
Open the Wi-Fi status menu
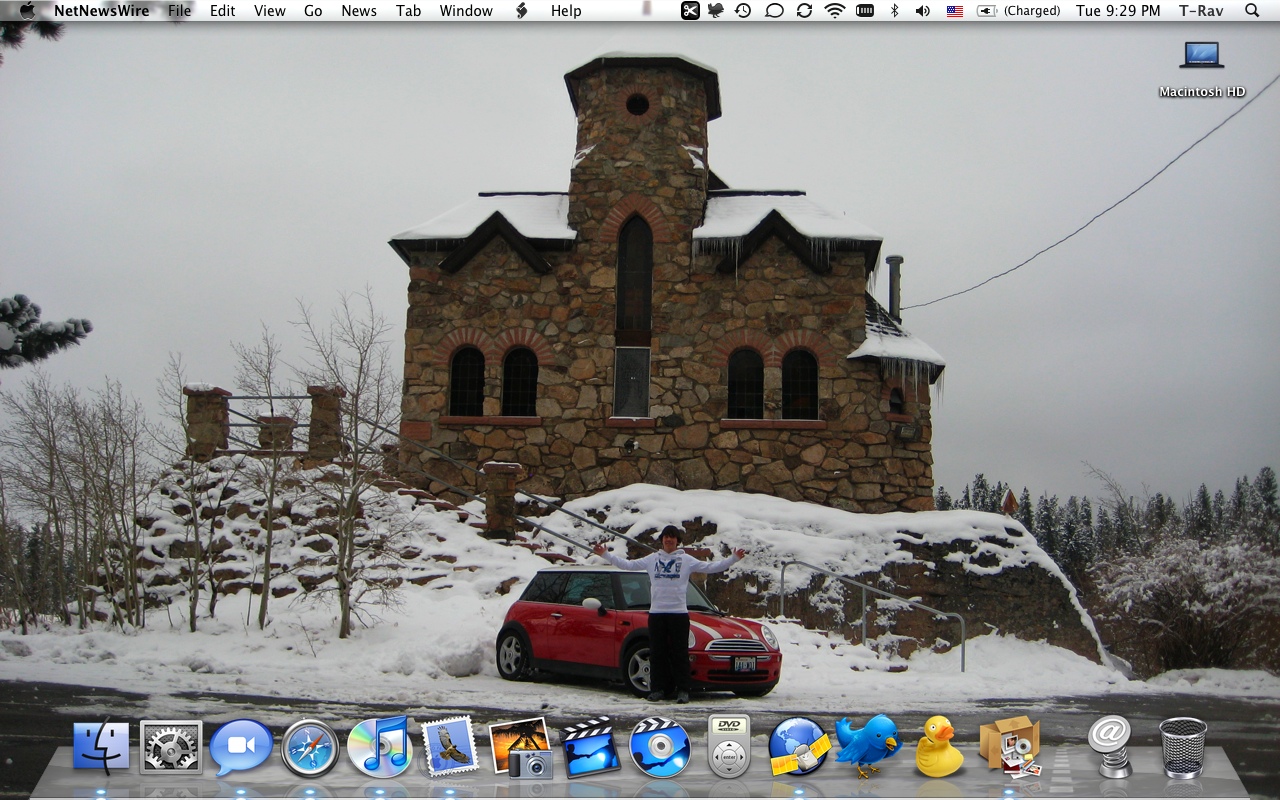pos(834,11)
